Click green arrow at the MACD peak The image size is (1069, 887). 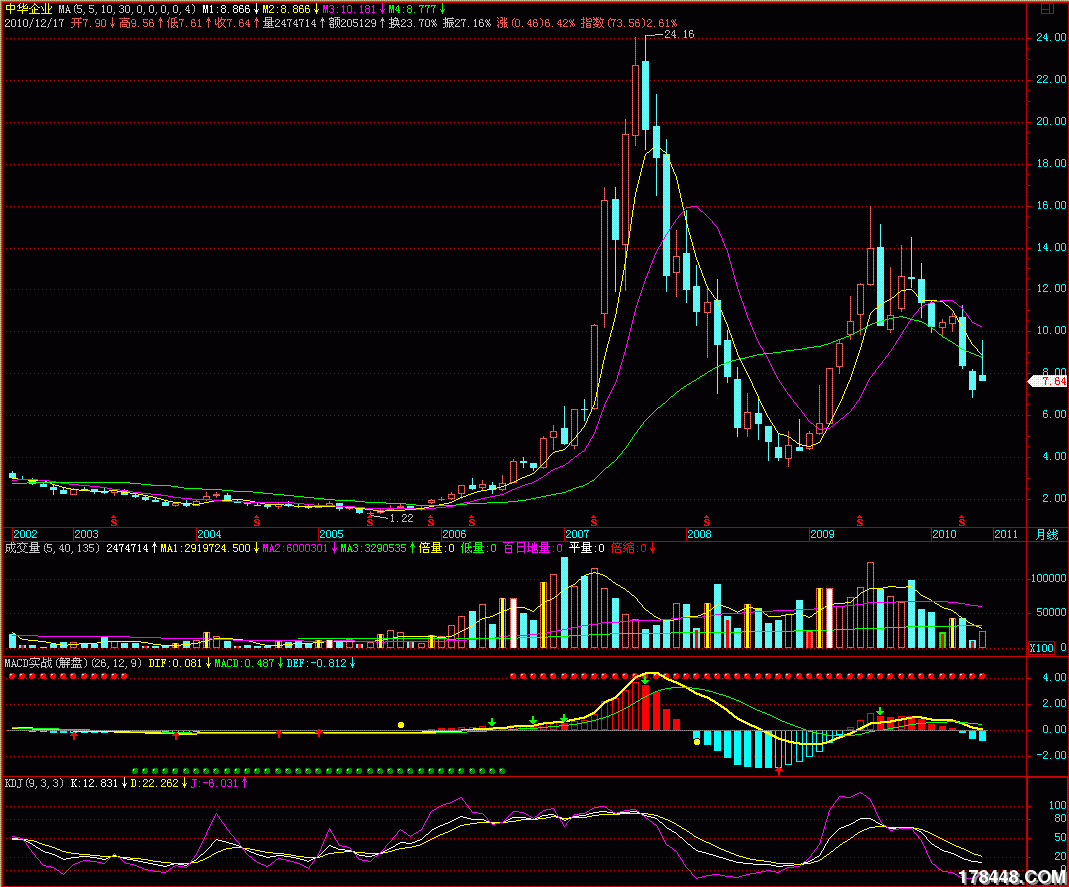645,679
